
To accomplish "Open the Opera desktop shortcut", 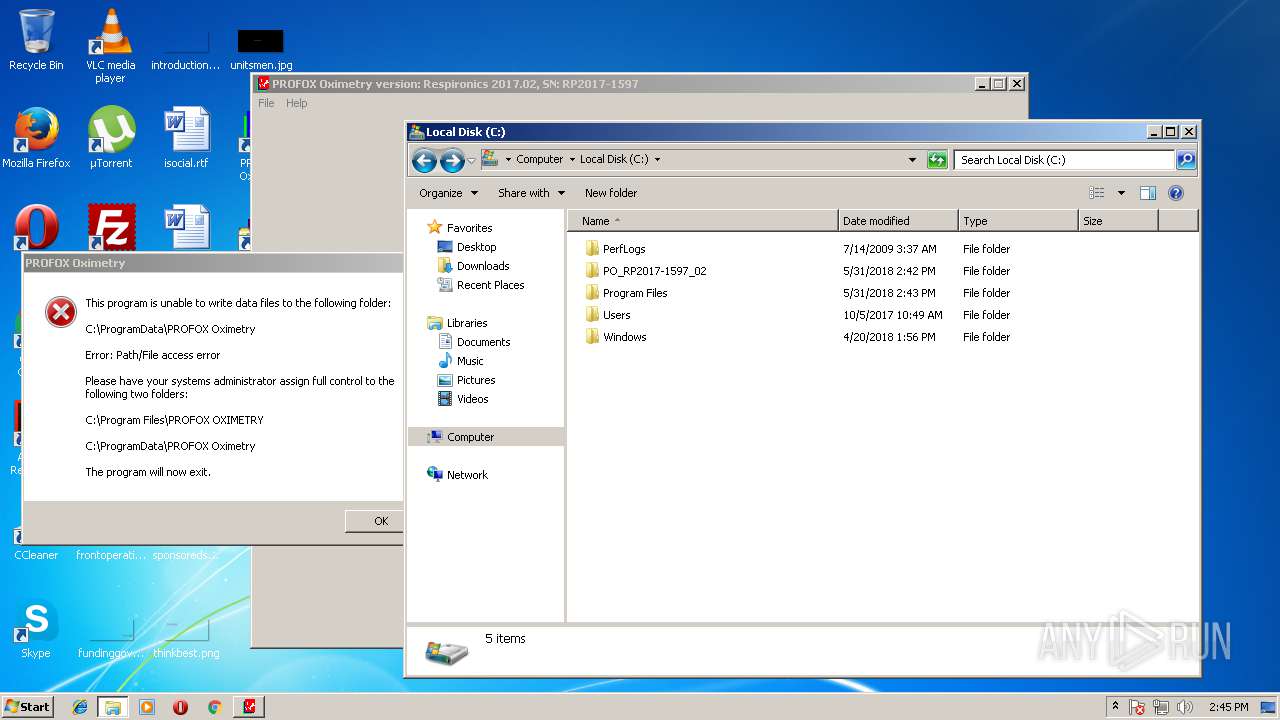I will coord(36,228).
